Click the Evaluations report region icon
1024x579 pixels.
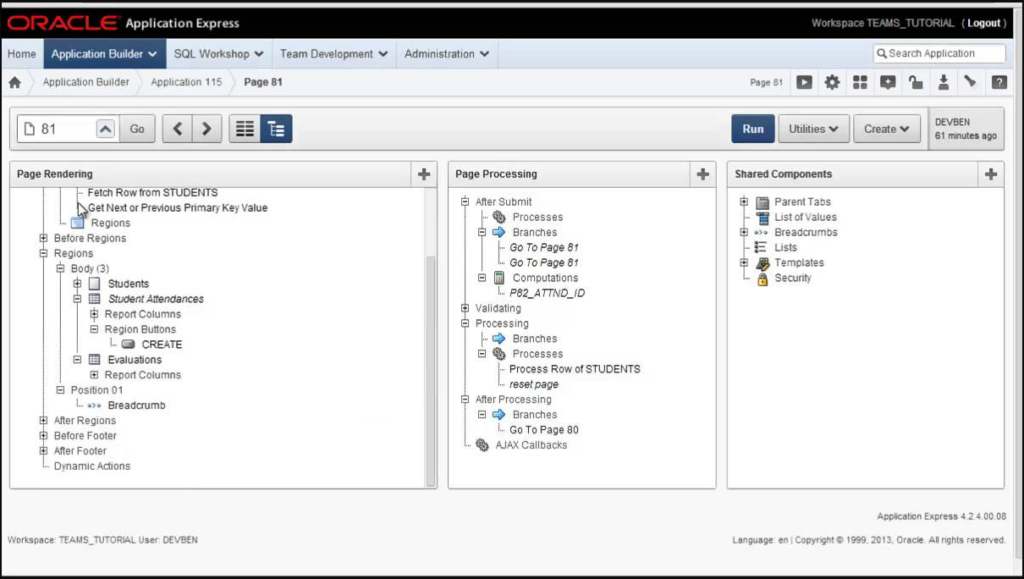pos(95,360)
